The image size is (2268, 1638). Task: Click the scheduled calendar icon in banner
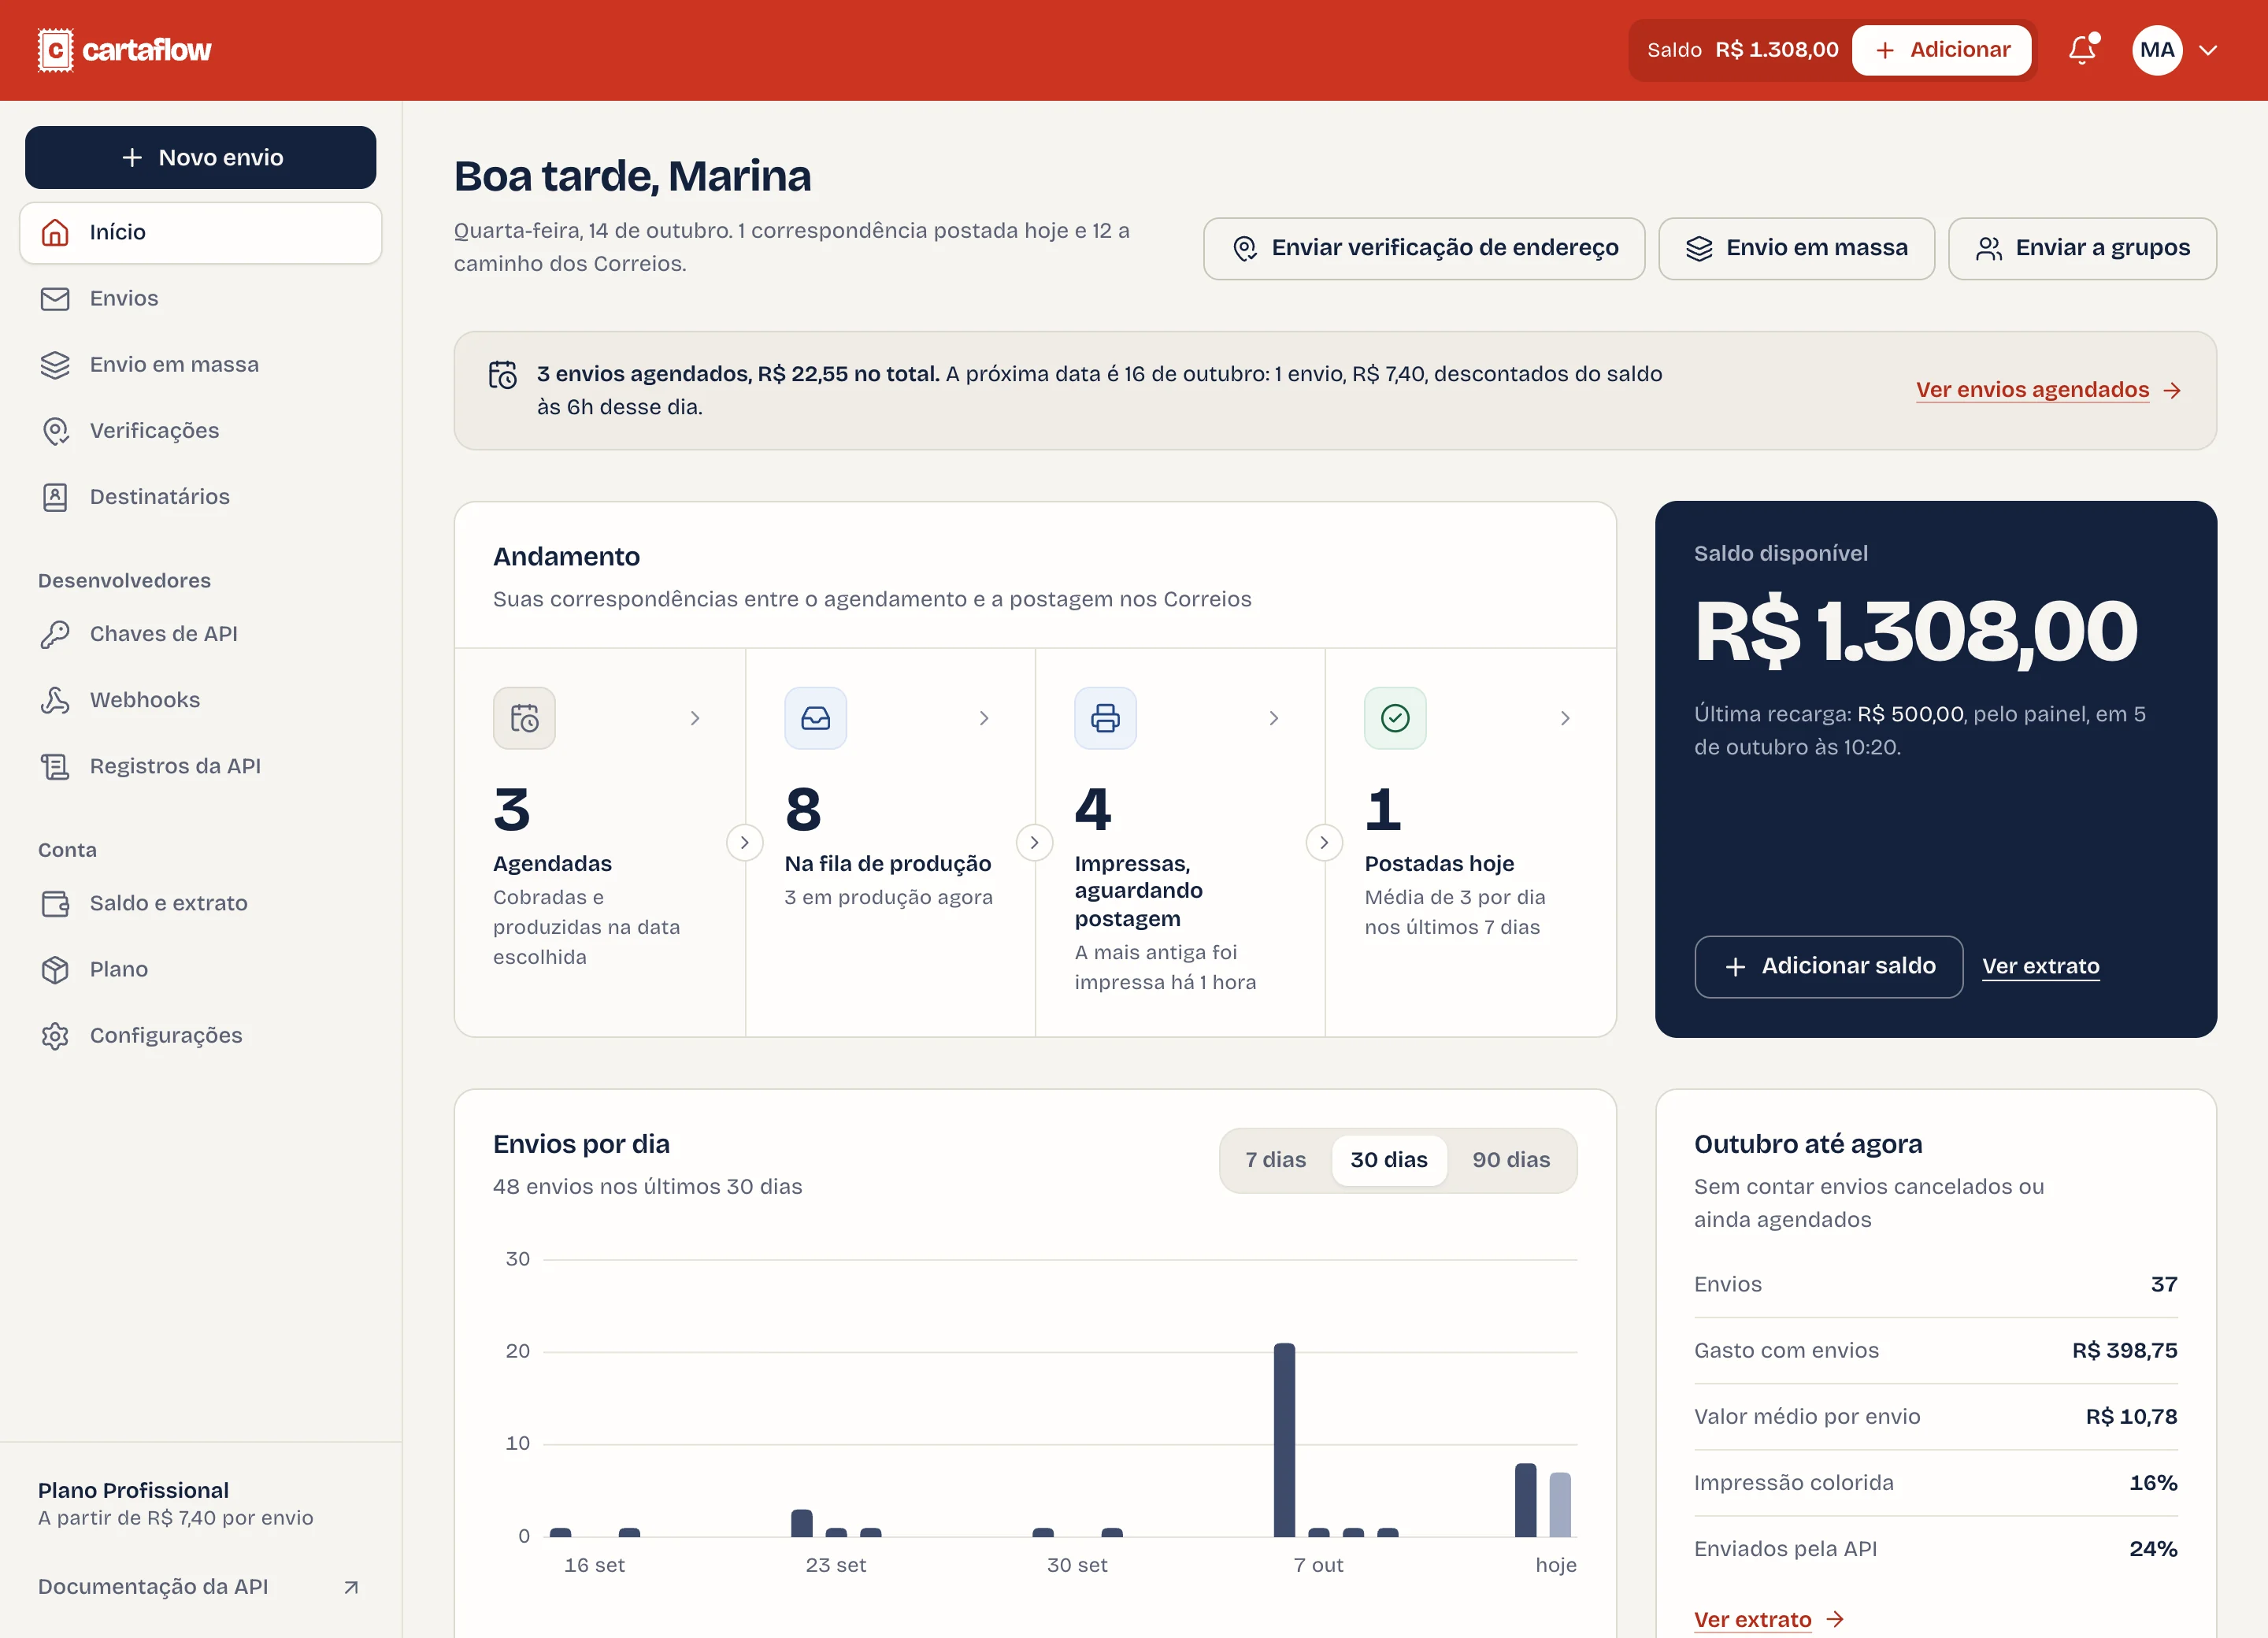click(503, 375)
